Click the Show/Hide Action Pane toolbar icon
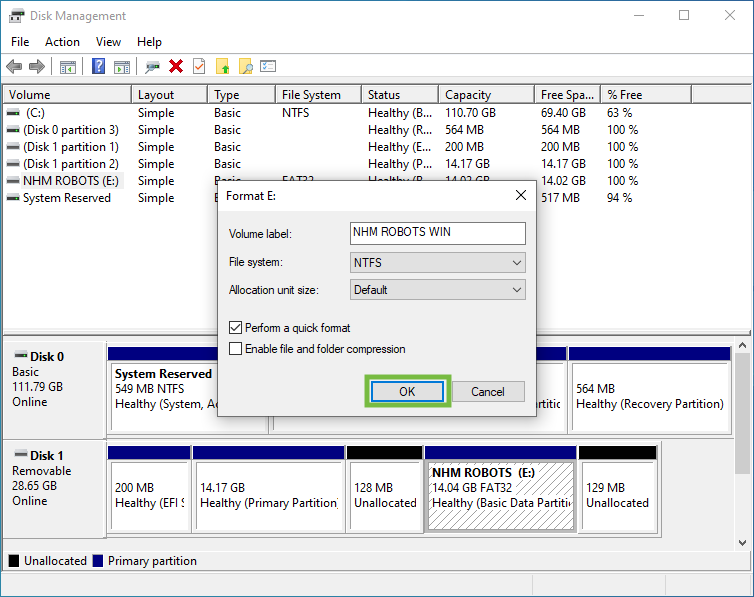 point(122,67)
